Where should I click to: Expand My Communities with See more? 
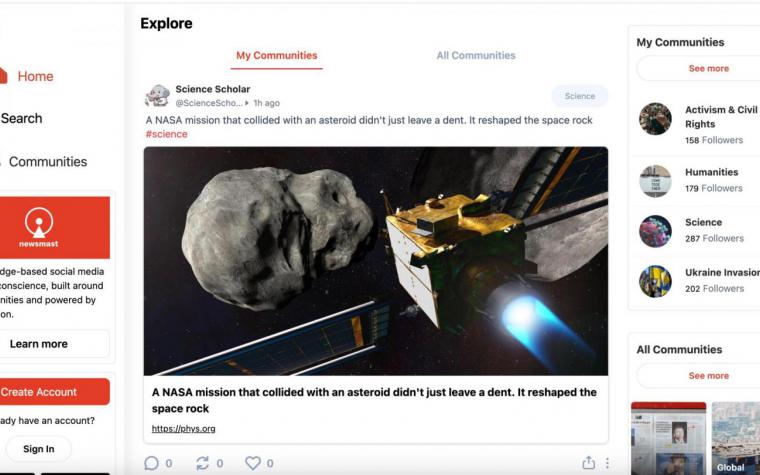[708, 68]
